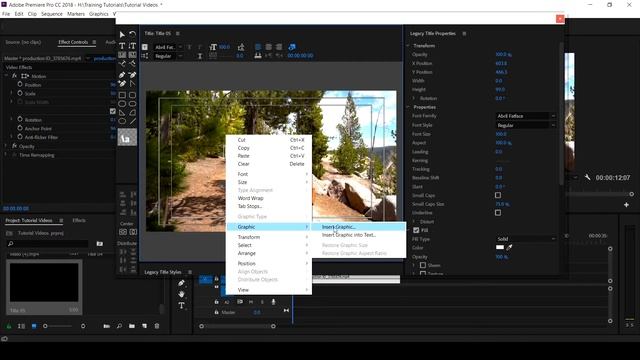
Task: Expand the Opacity effect in Effect Controls
Action: click(6, 146)
